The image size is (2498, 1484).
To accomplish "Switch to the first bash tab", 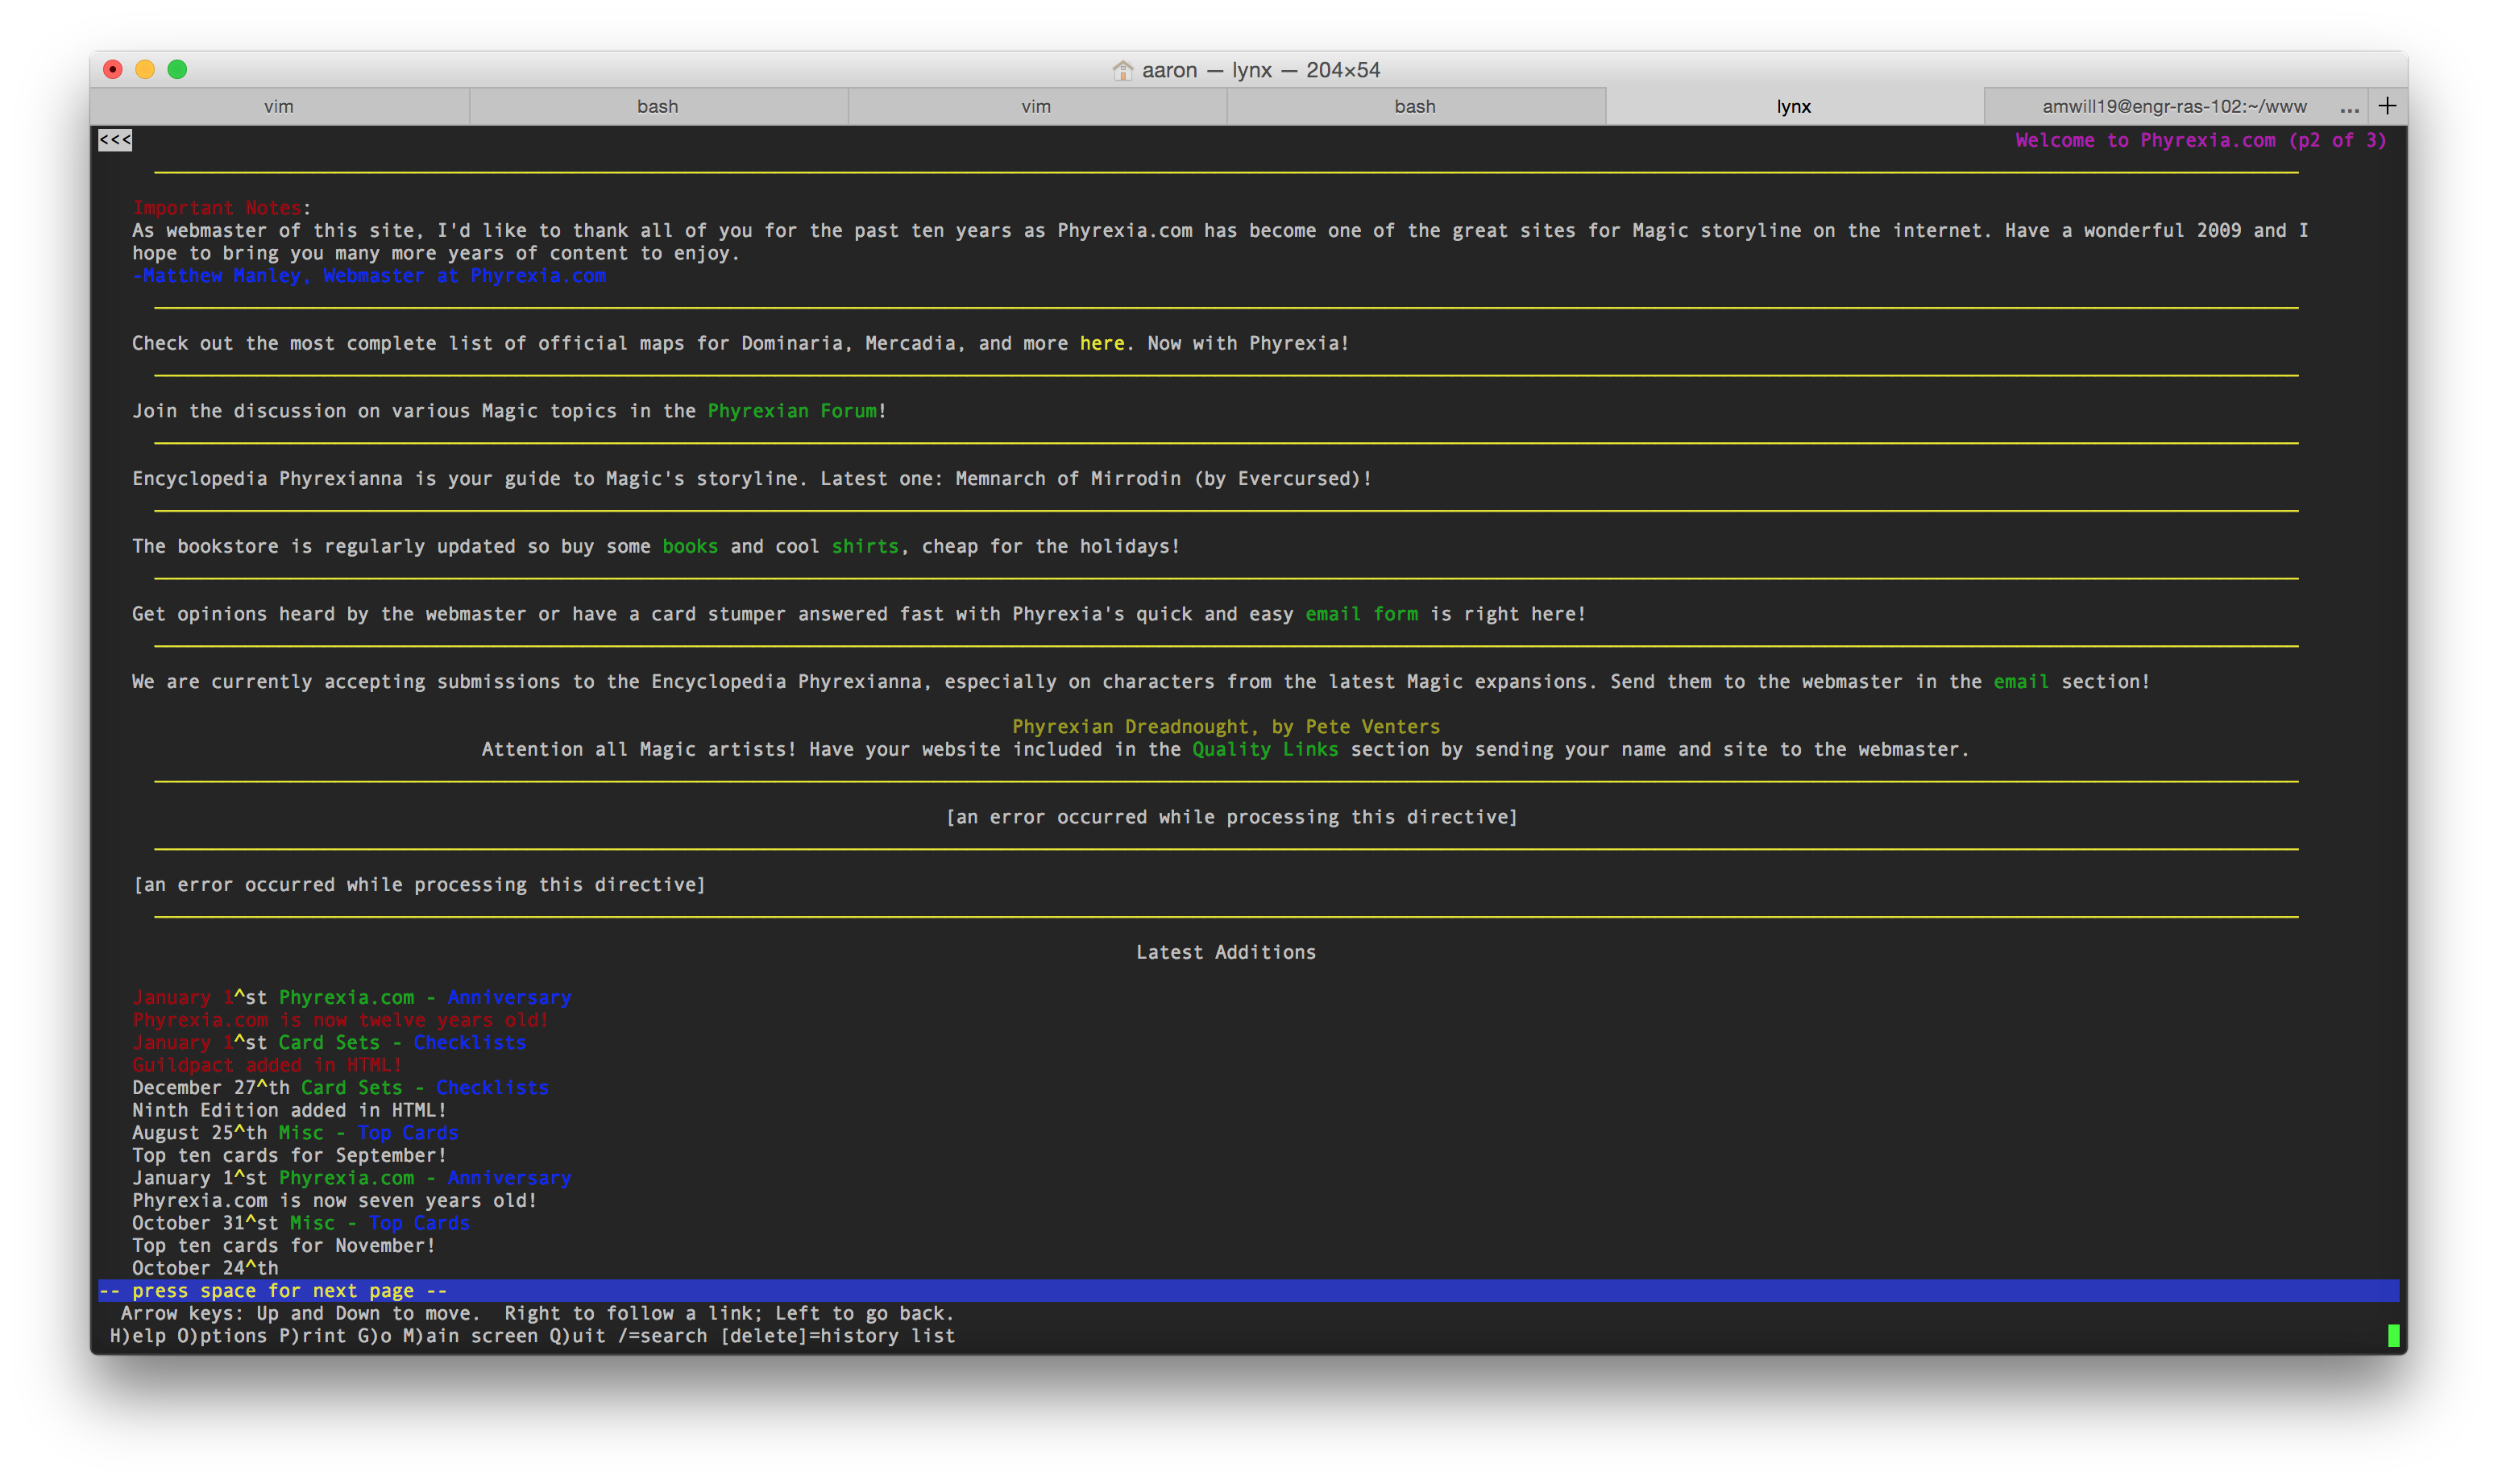I will point(658,106).
